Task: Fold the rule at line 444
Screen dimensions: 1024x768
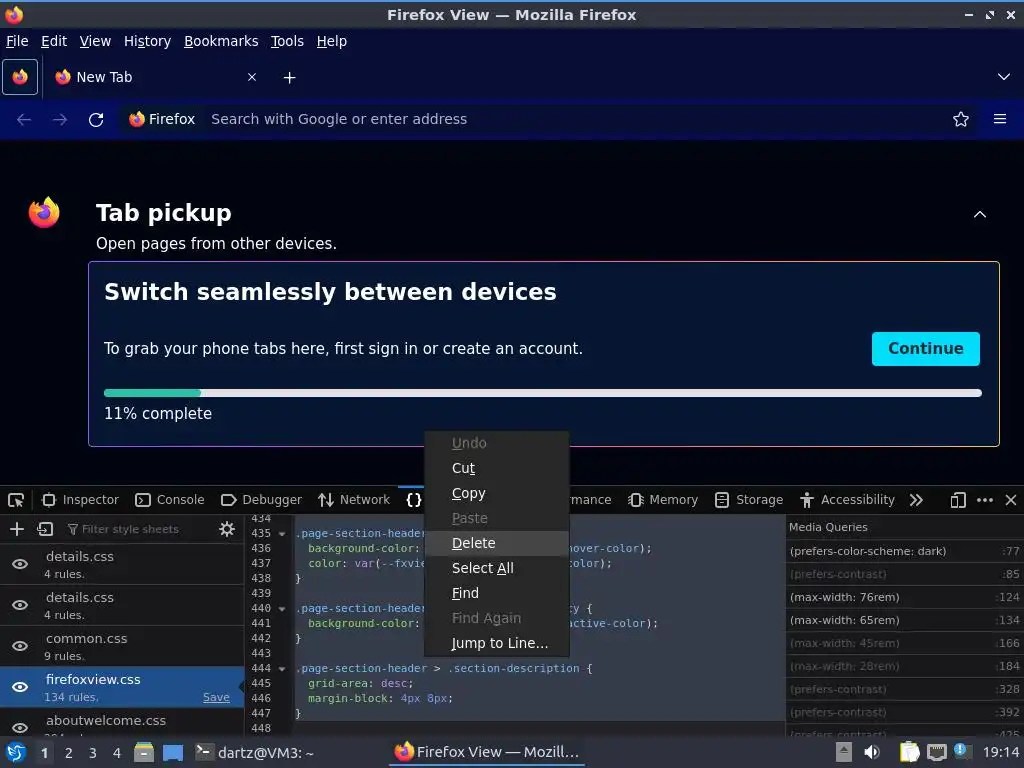Action: (x=282, y=669)
